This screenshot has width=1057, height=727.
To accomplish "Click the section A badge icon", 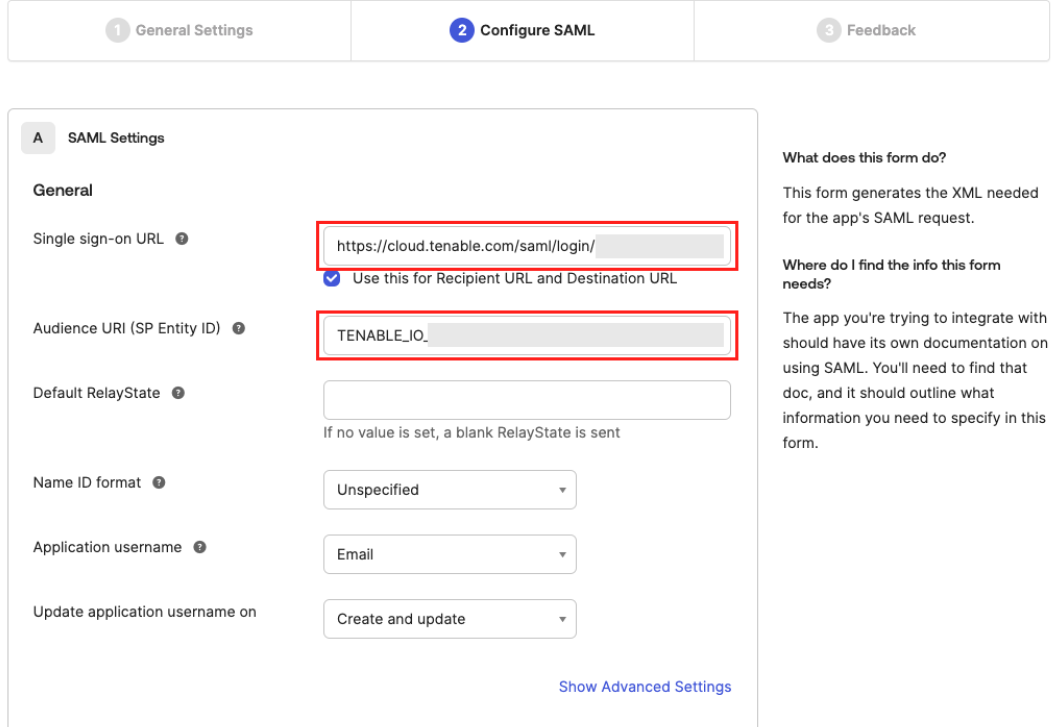I will (x=38, y=138).
